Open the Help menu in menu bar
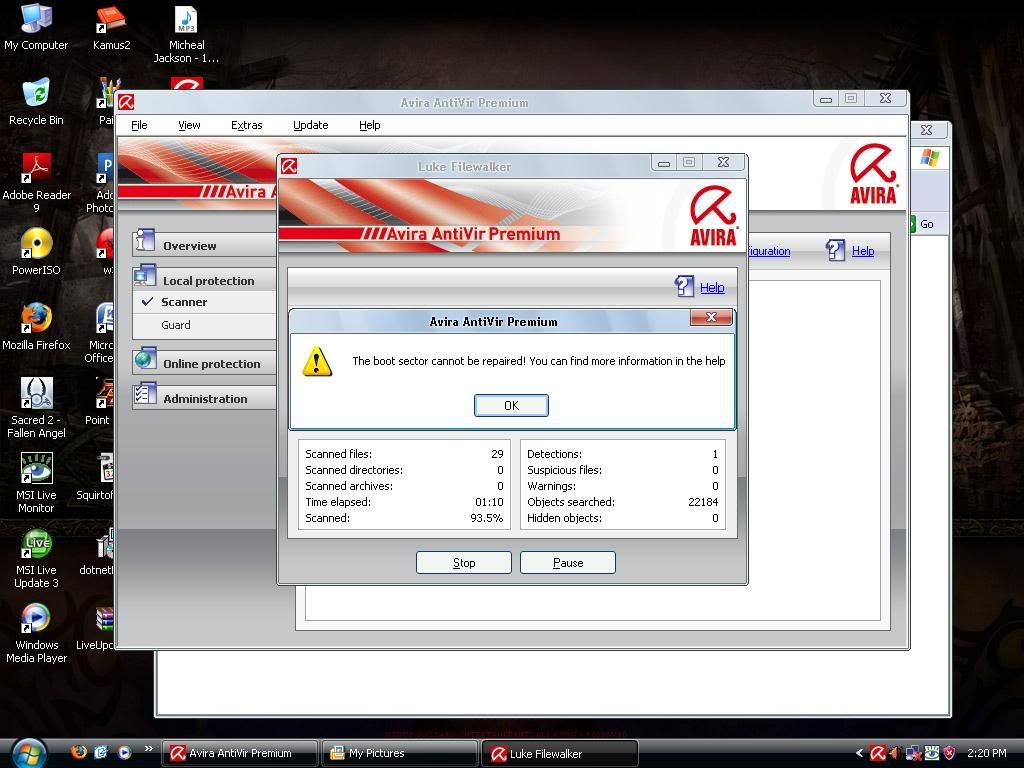This screenshot has width=1024, height=768. coord(370,125)
